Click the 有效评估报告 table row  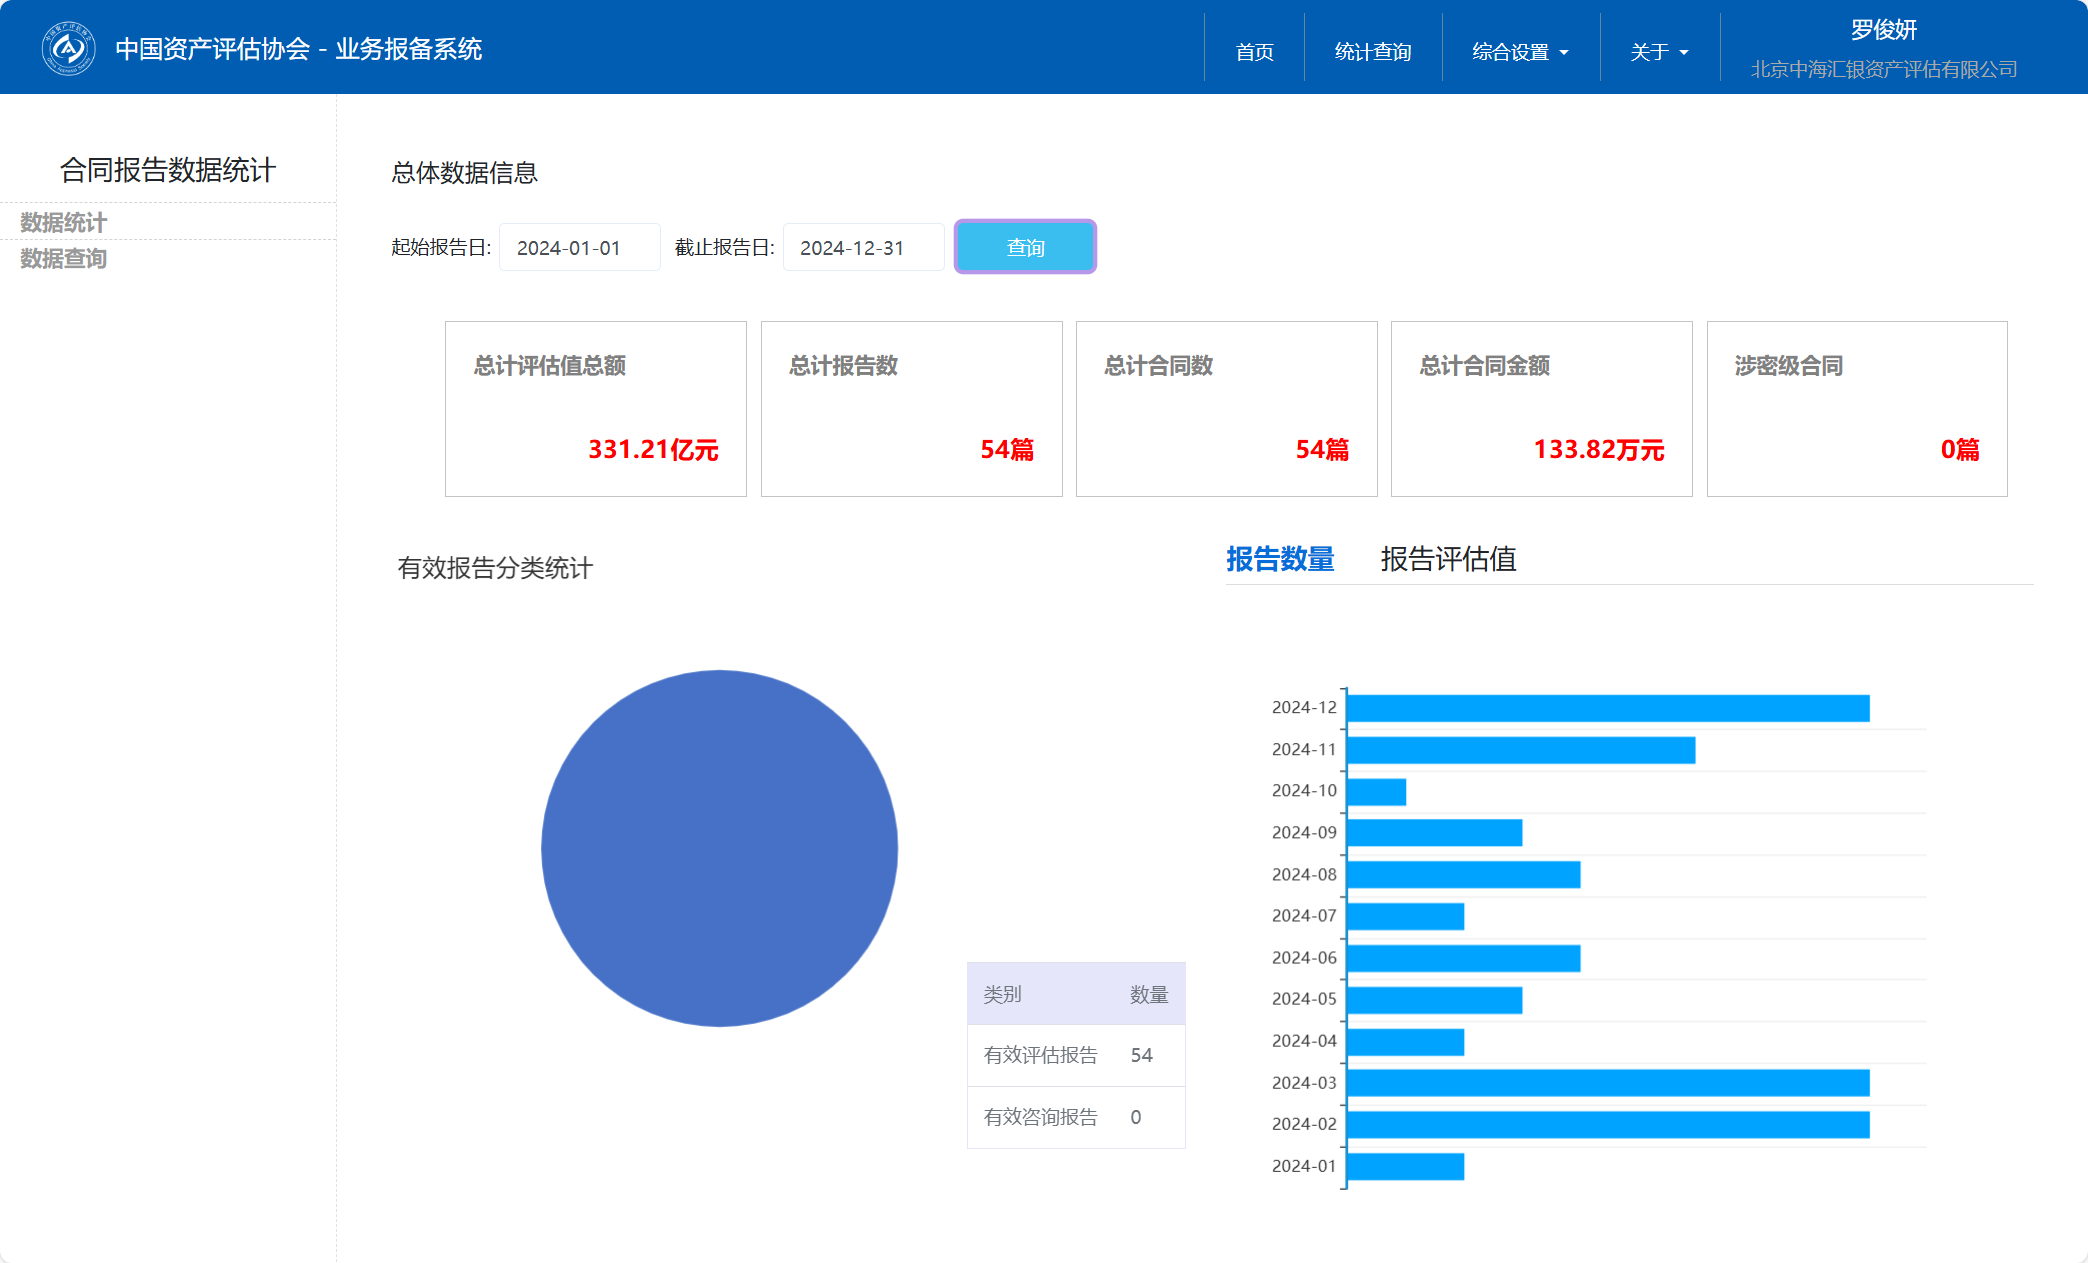click(1075, 1055)
